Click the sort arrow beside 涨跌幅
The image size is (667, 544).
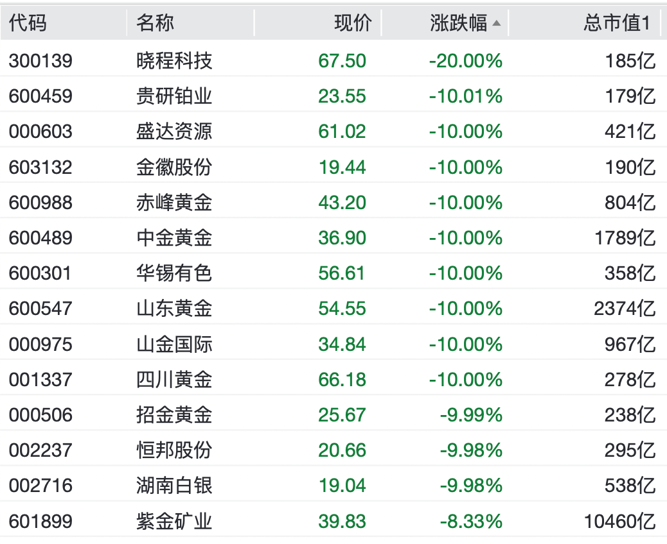click(x=497, y=23)
